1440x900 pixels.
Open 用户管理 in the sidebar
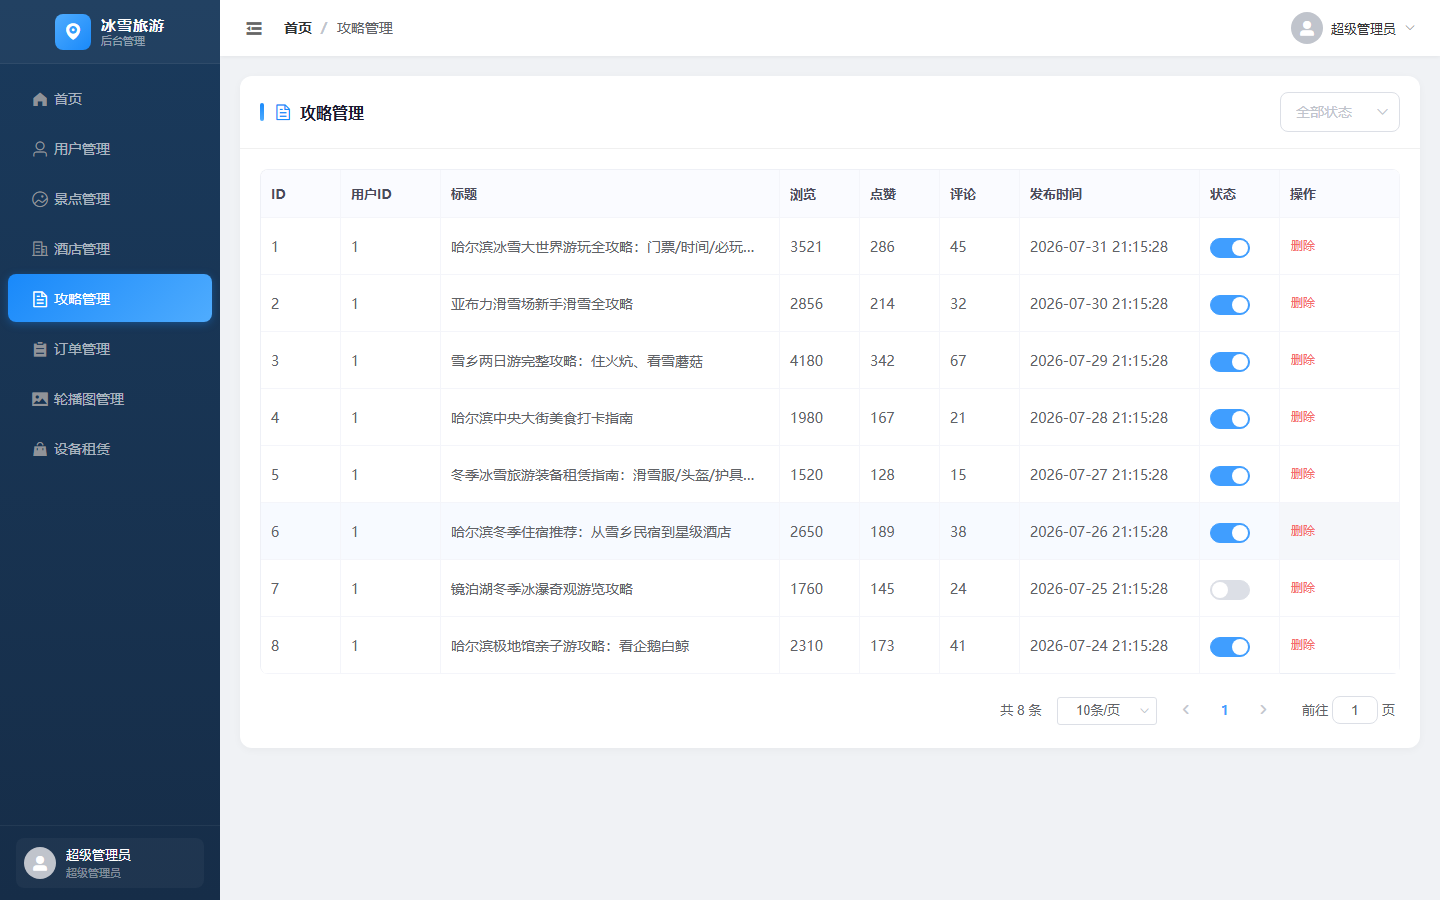110,149
